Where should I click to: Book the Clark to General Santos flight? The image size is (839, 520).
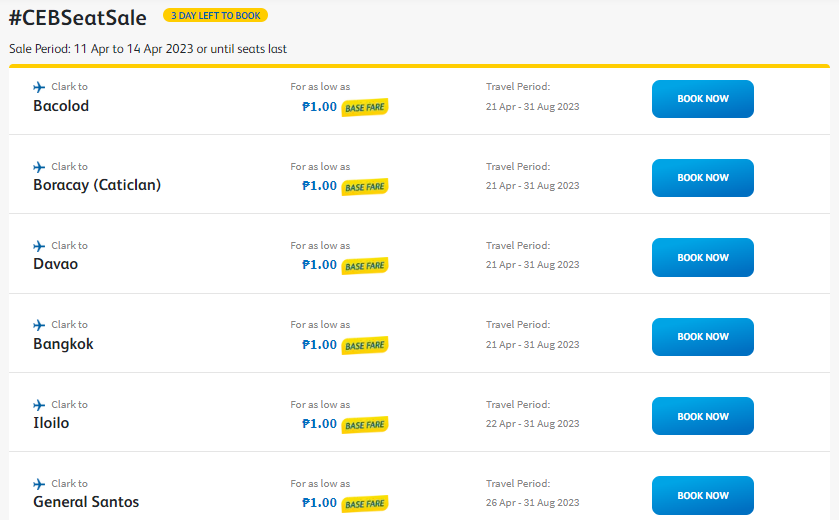[x=703, y=495]
